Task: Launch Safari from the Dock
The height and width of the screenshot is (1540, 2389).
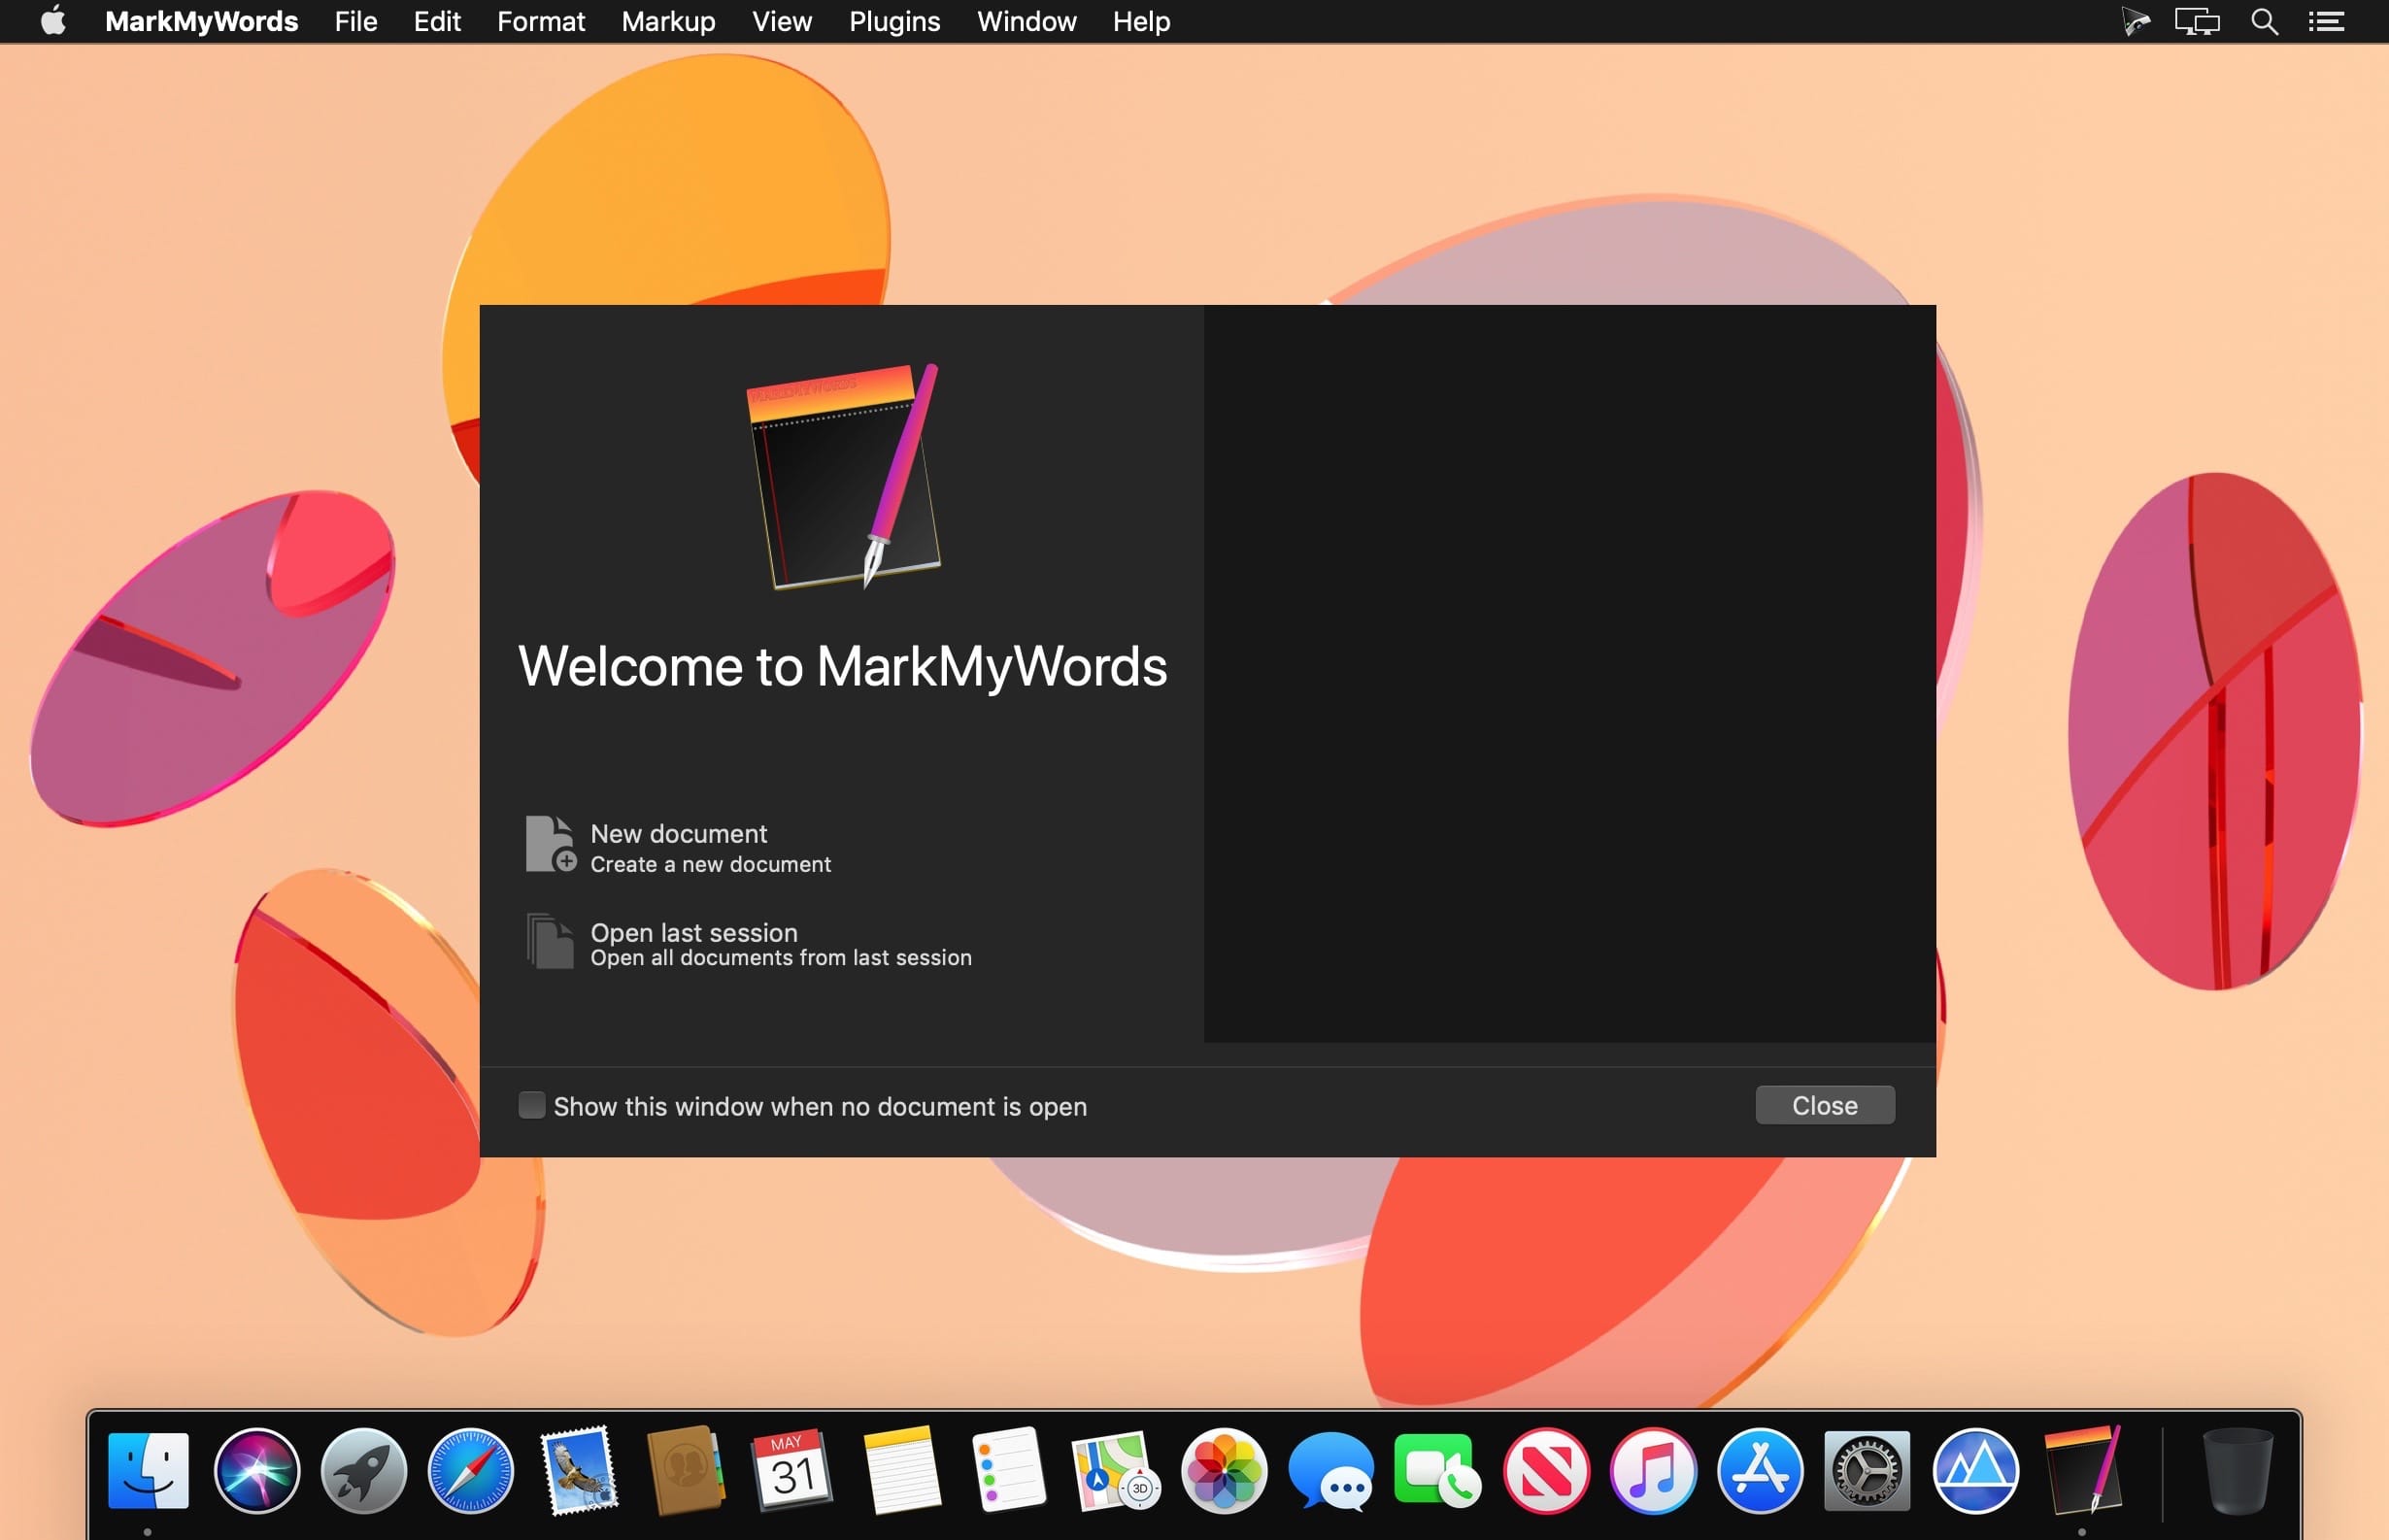Action: pos(470,1470)
